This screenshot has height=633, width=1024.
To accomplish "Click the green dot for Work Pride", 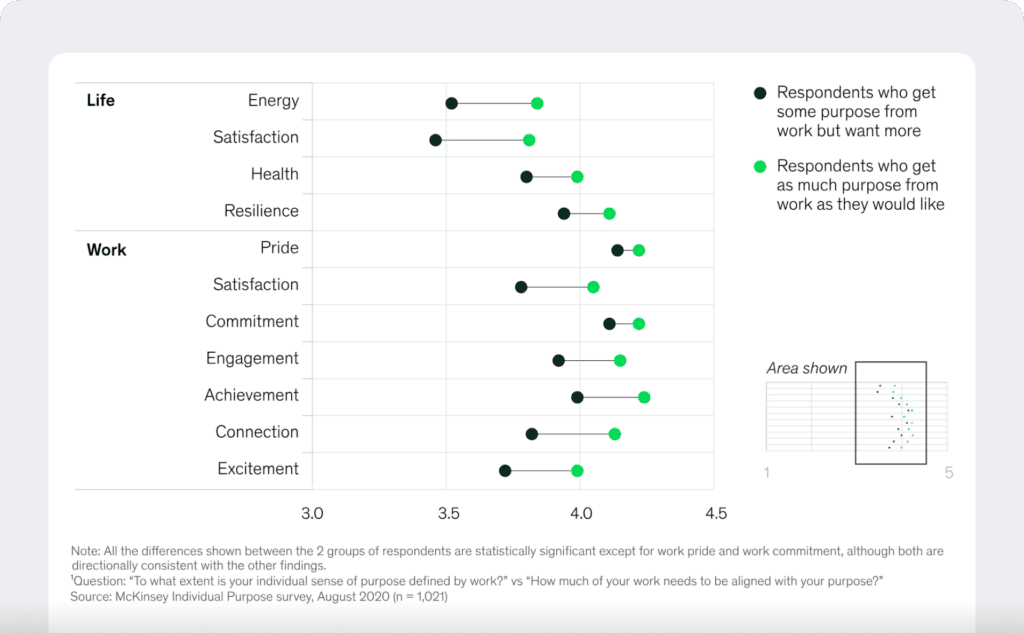I will click(x=639, y=250).
